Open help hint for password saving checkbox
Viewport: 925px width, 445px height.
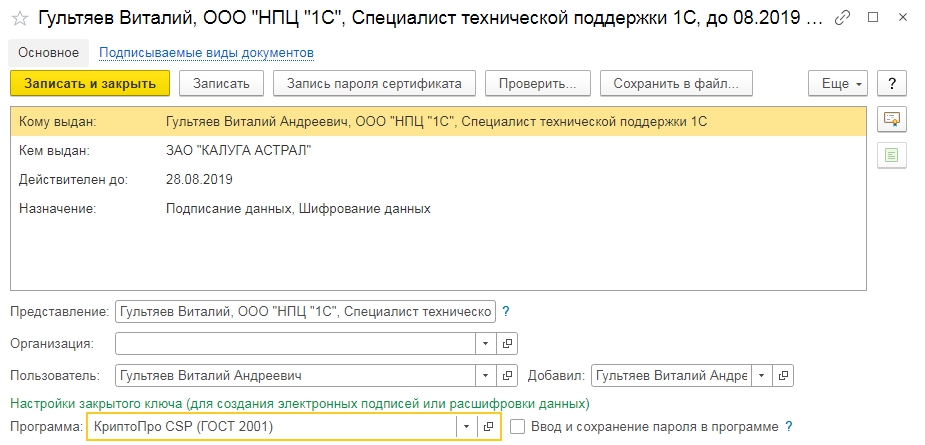(x=789, y=426)
